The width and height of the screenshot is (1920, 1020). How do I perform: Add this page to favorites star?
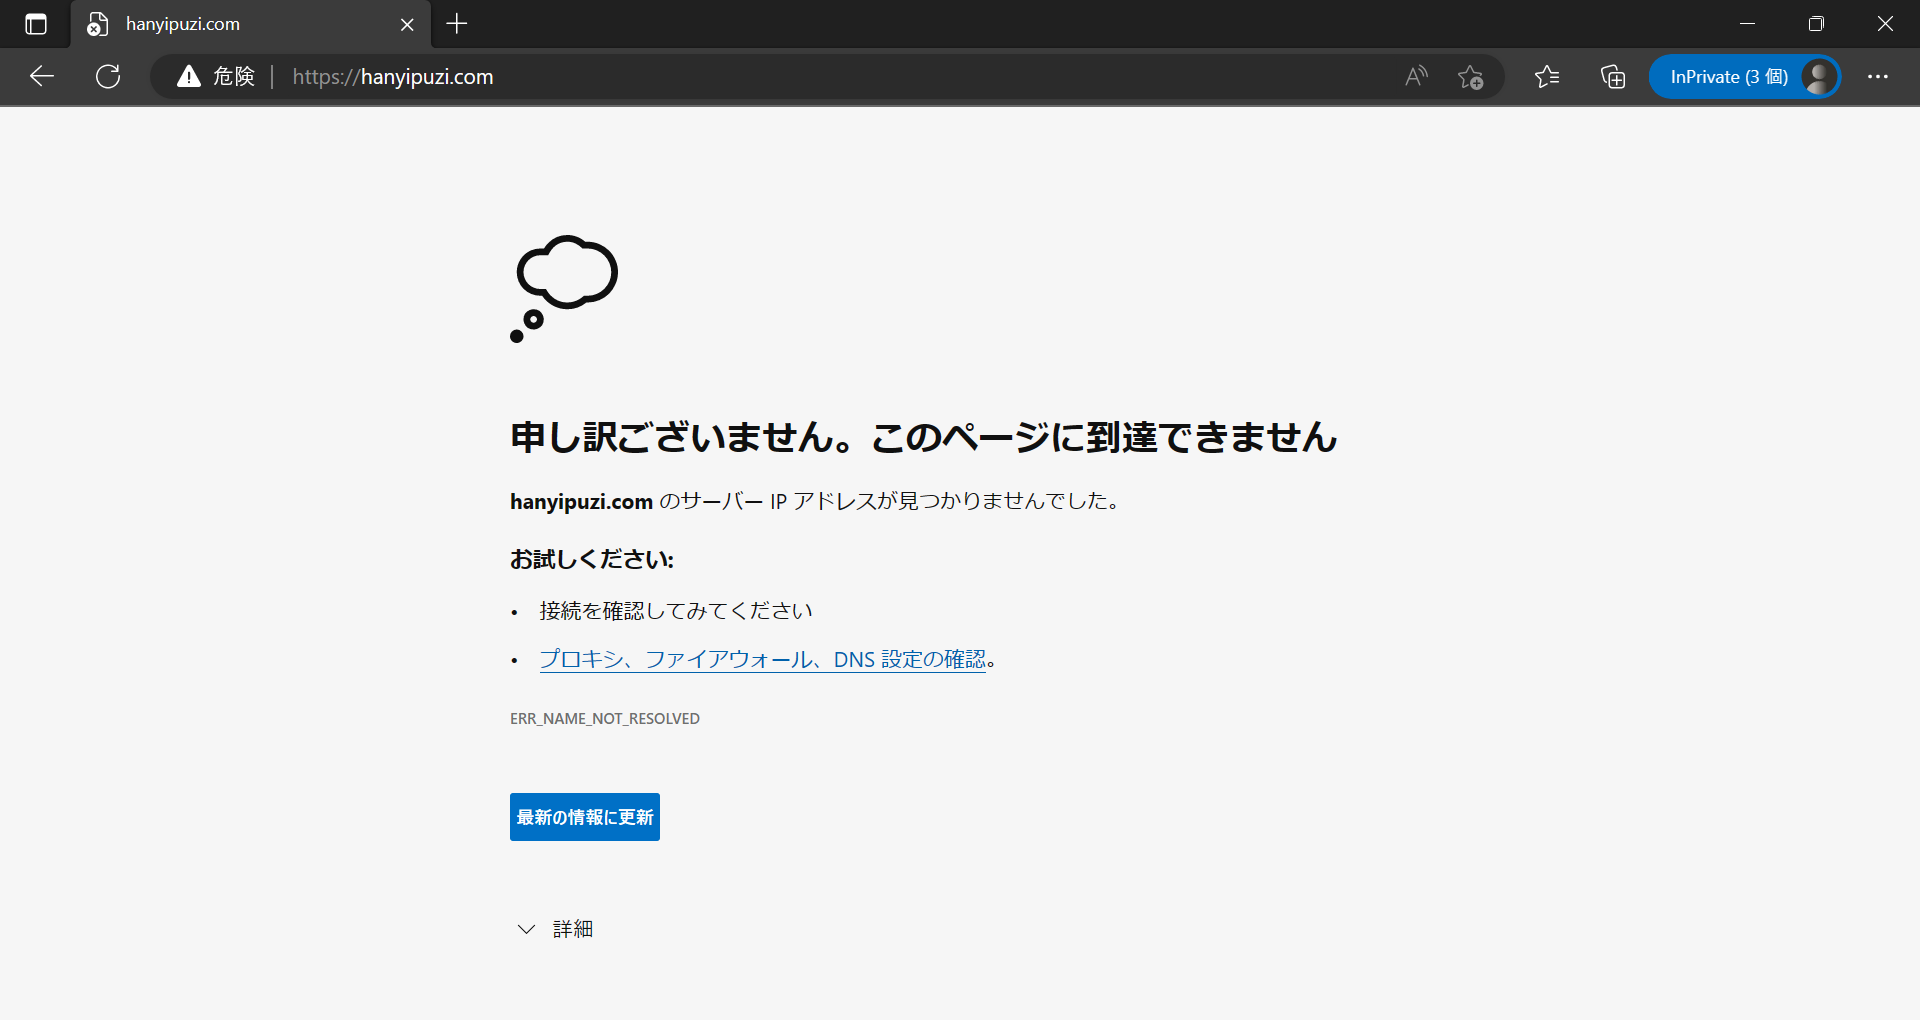point(1470,77)
